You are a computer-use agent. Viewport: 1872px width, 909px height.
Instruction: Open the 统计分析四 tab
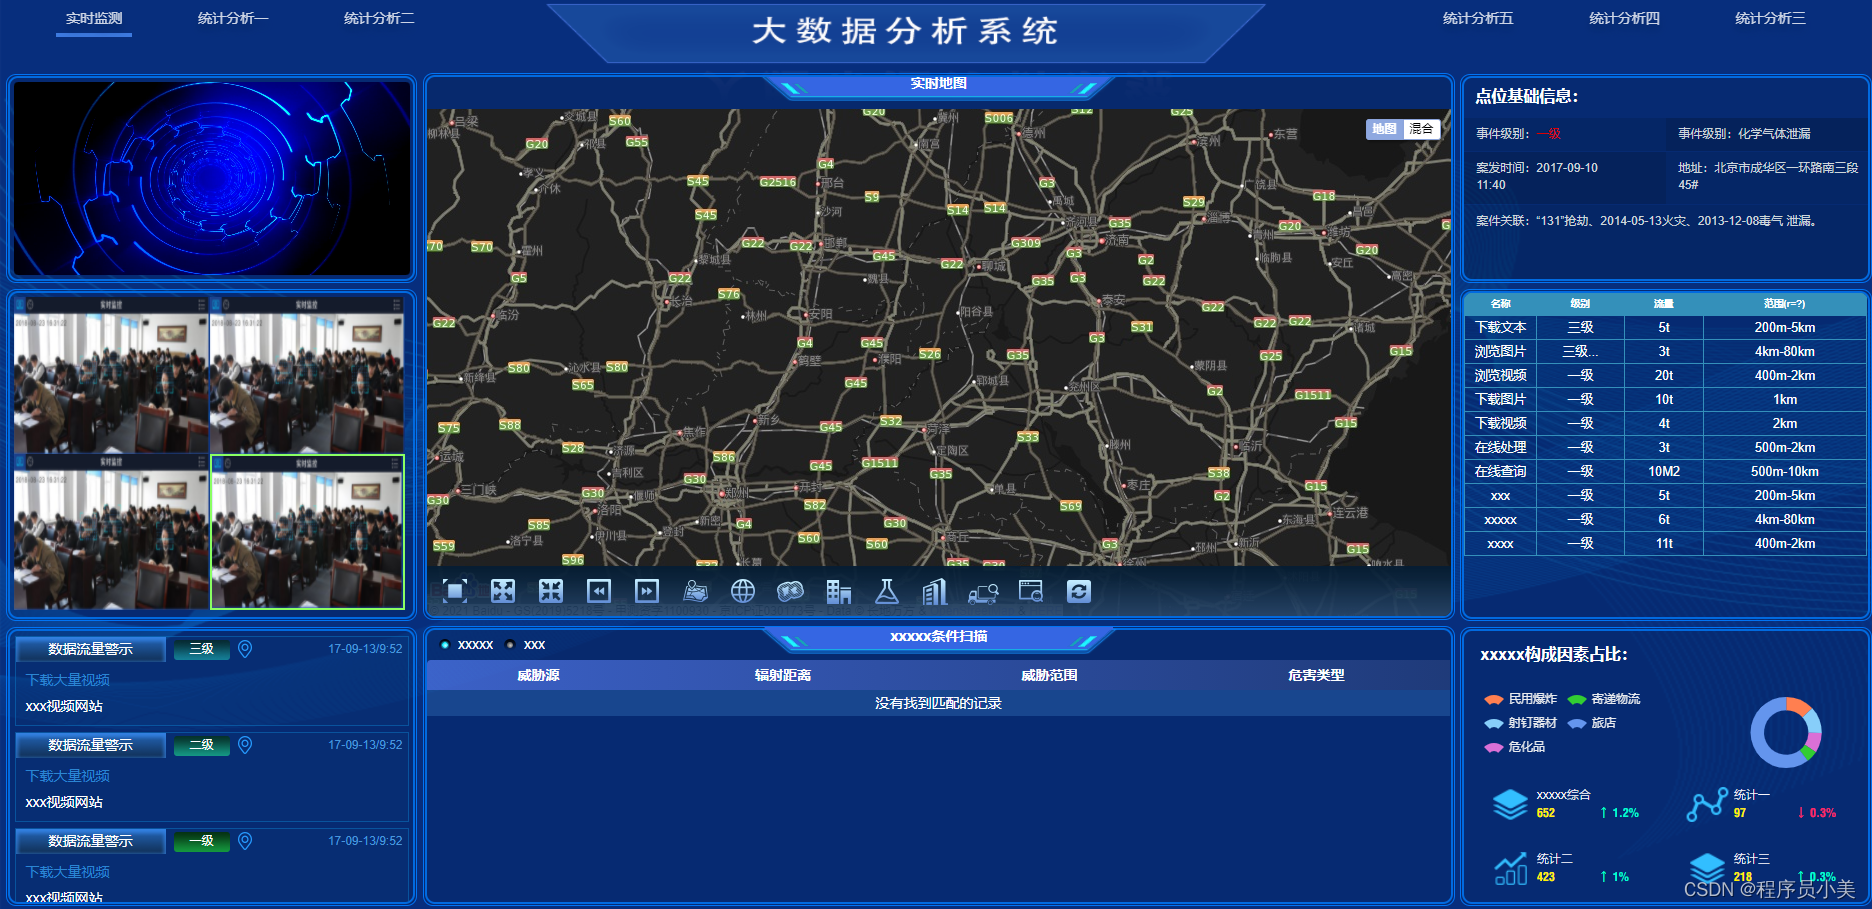click(x=1624, y=18)
